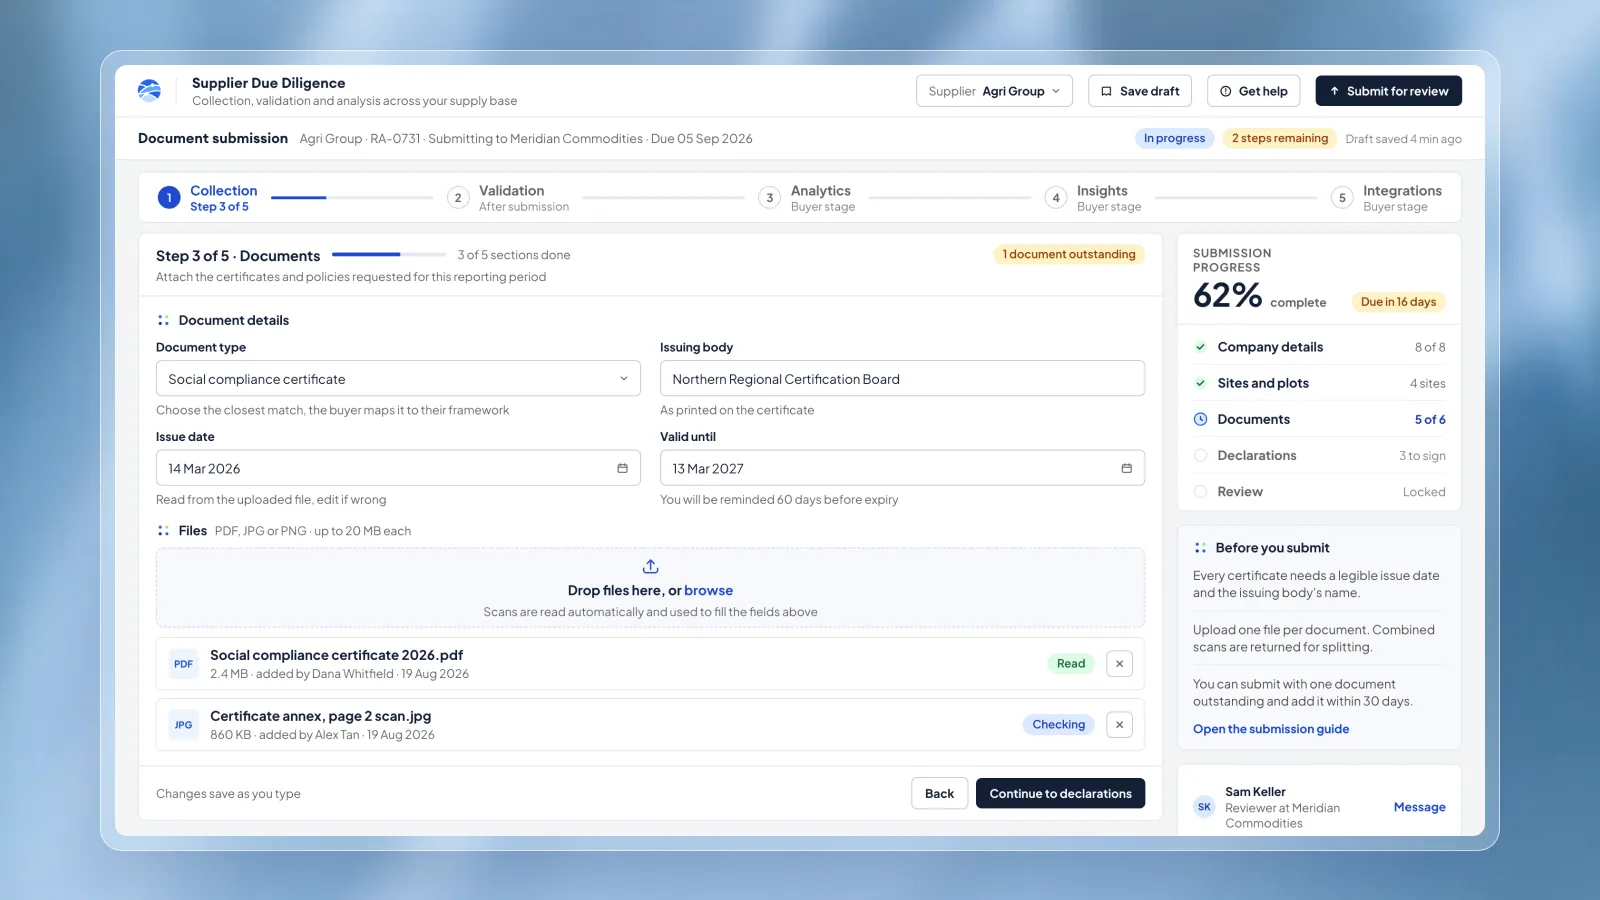Click the Read status on the PDF file

click(x=1071, y=664)
